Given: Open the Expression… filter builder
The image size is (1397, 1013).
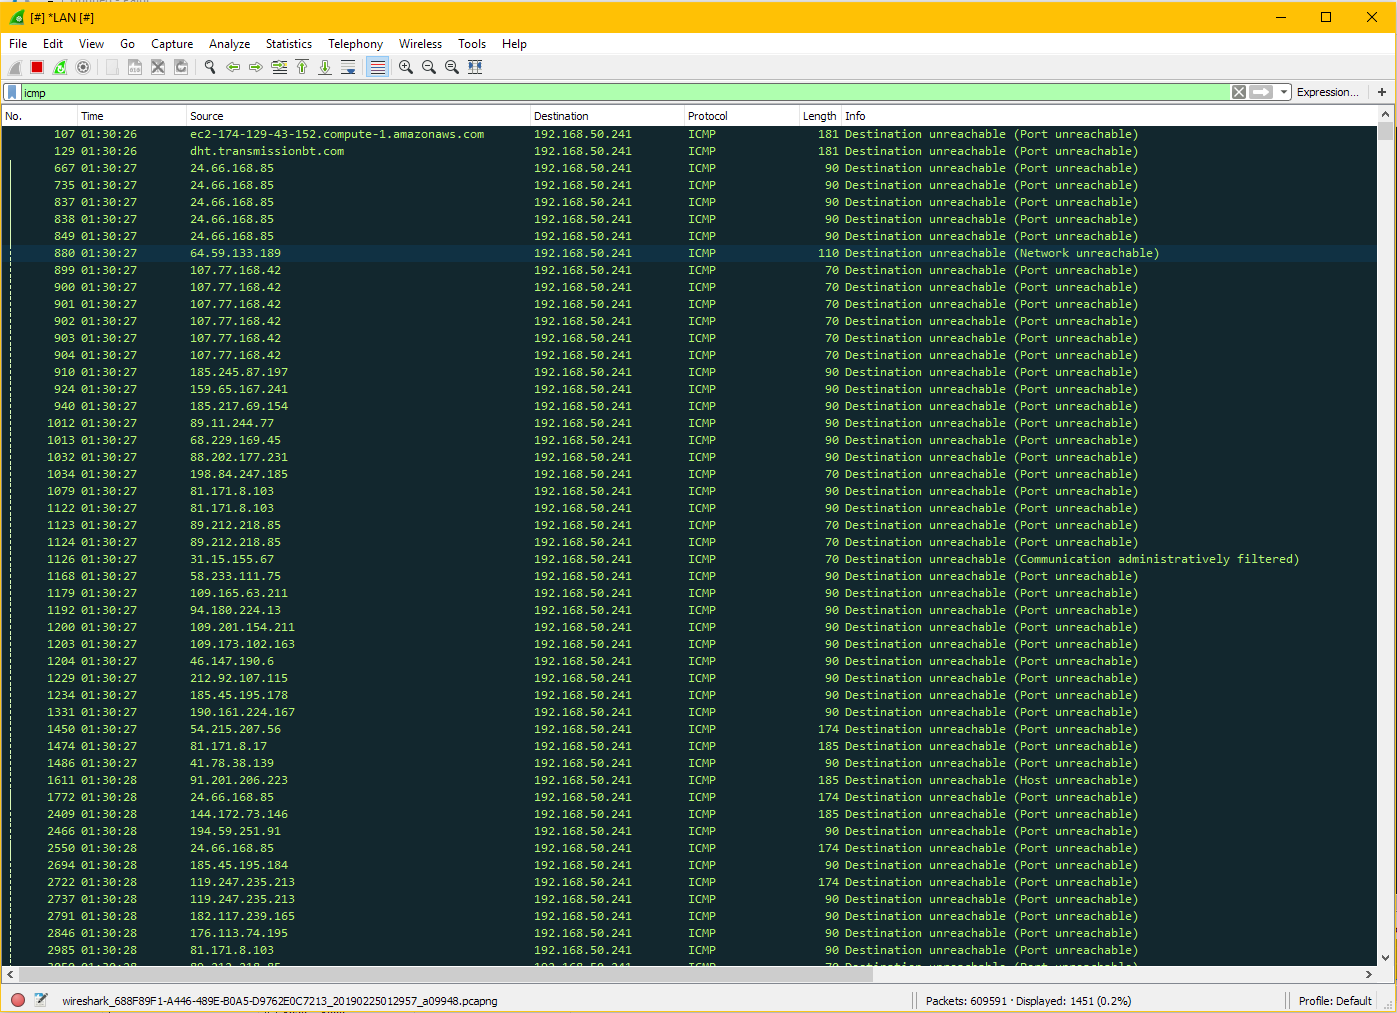Looking at the screenshot, I should [1327, 92].
